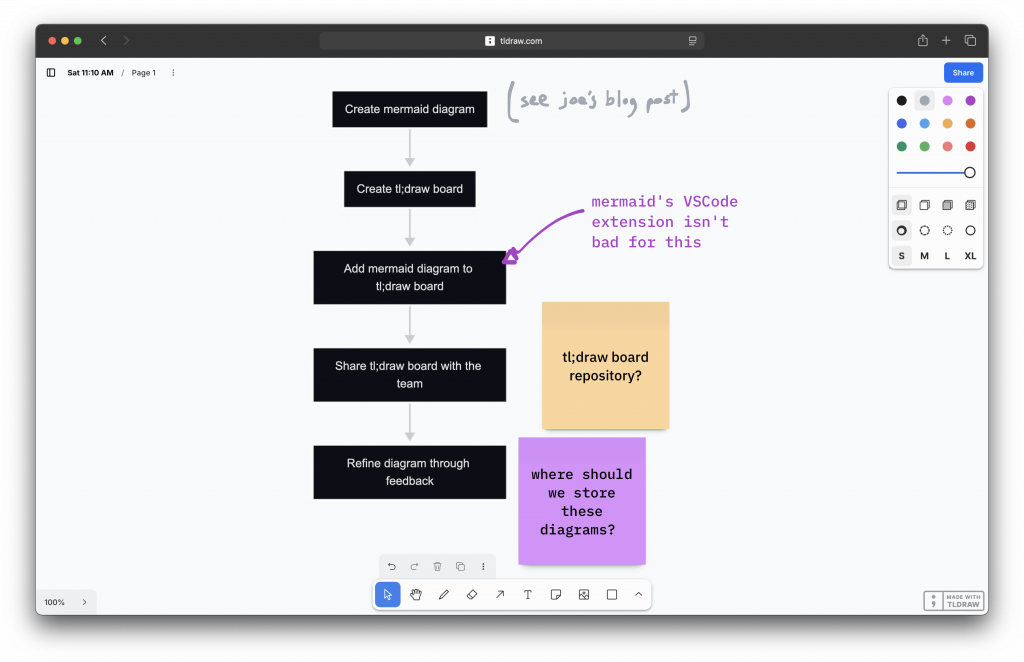
Task: Click the trash delete icon
Action: click(x=437, y=567)
